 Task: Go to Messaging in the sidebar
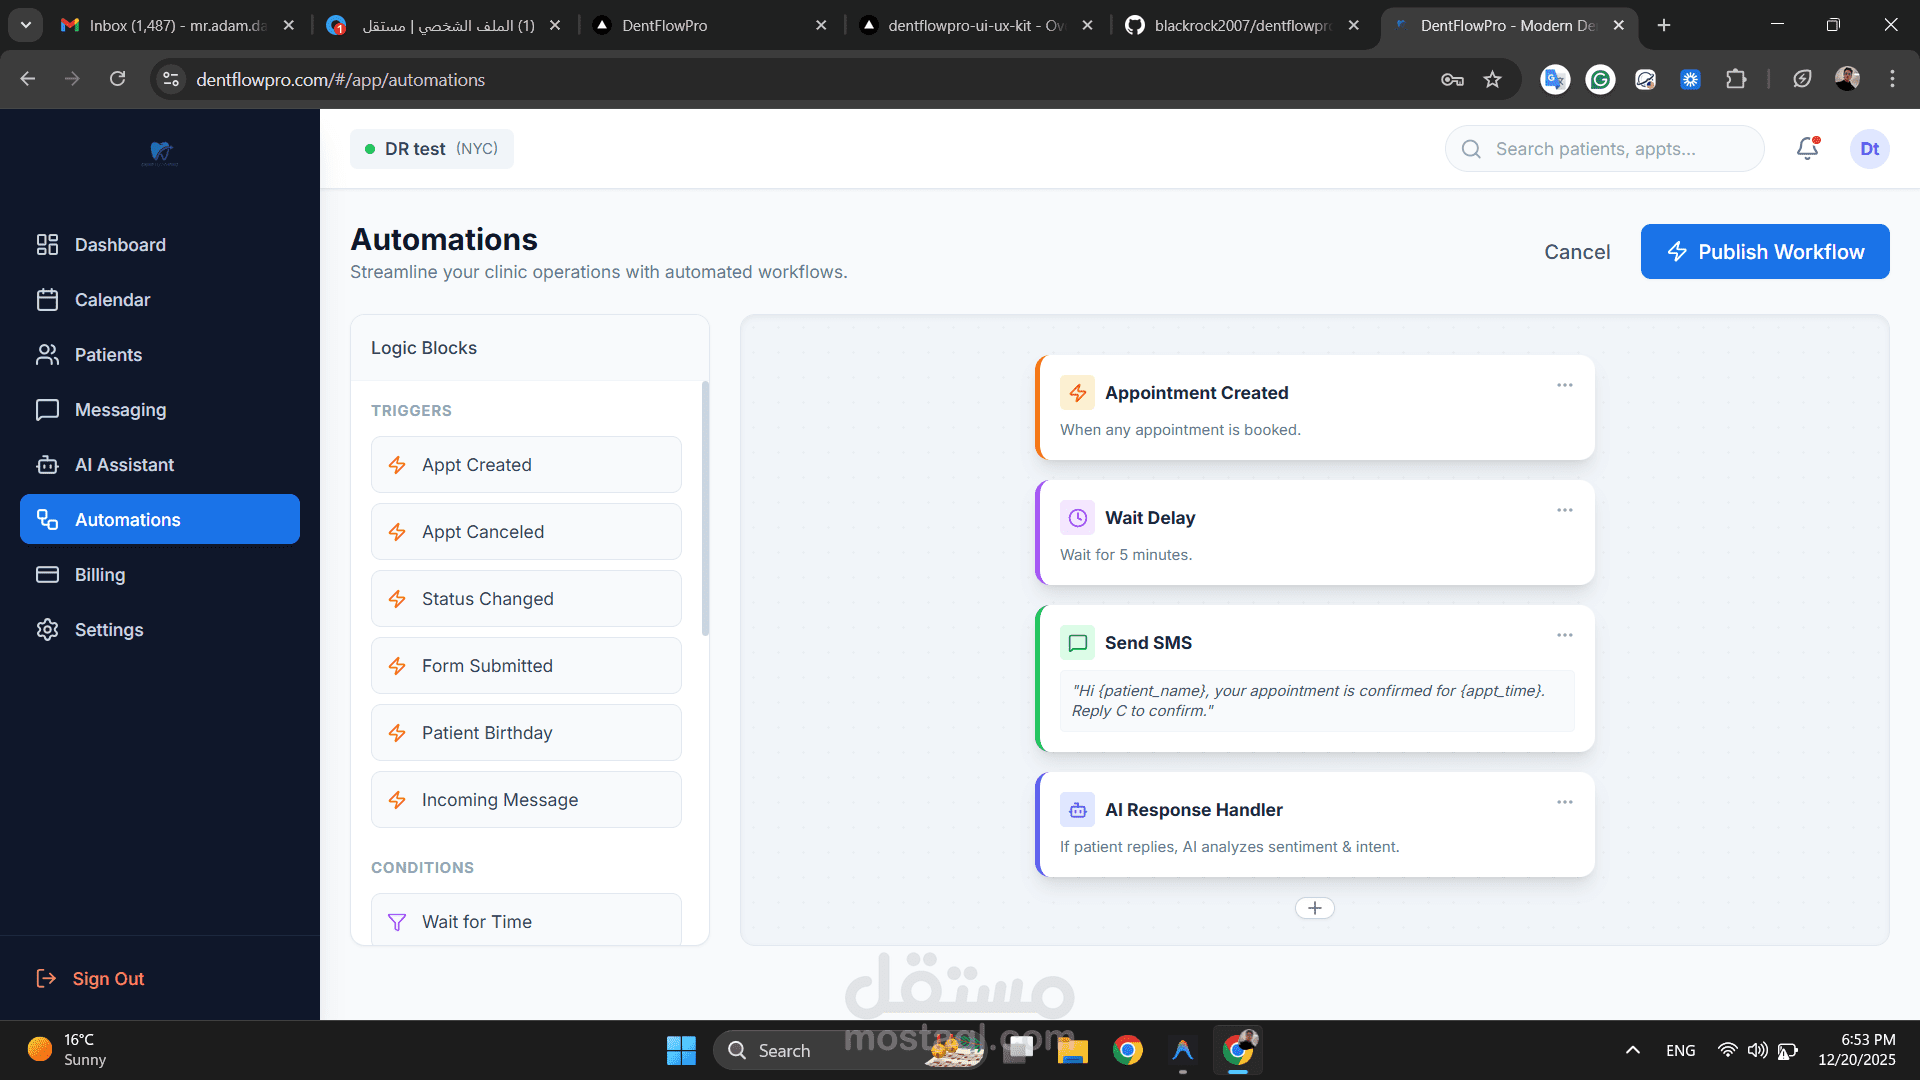[x=120, y=410]
